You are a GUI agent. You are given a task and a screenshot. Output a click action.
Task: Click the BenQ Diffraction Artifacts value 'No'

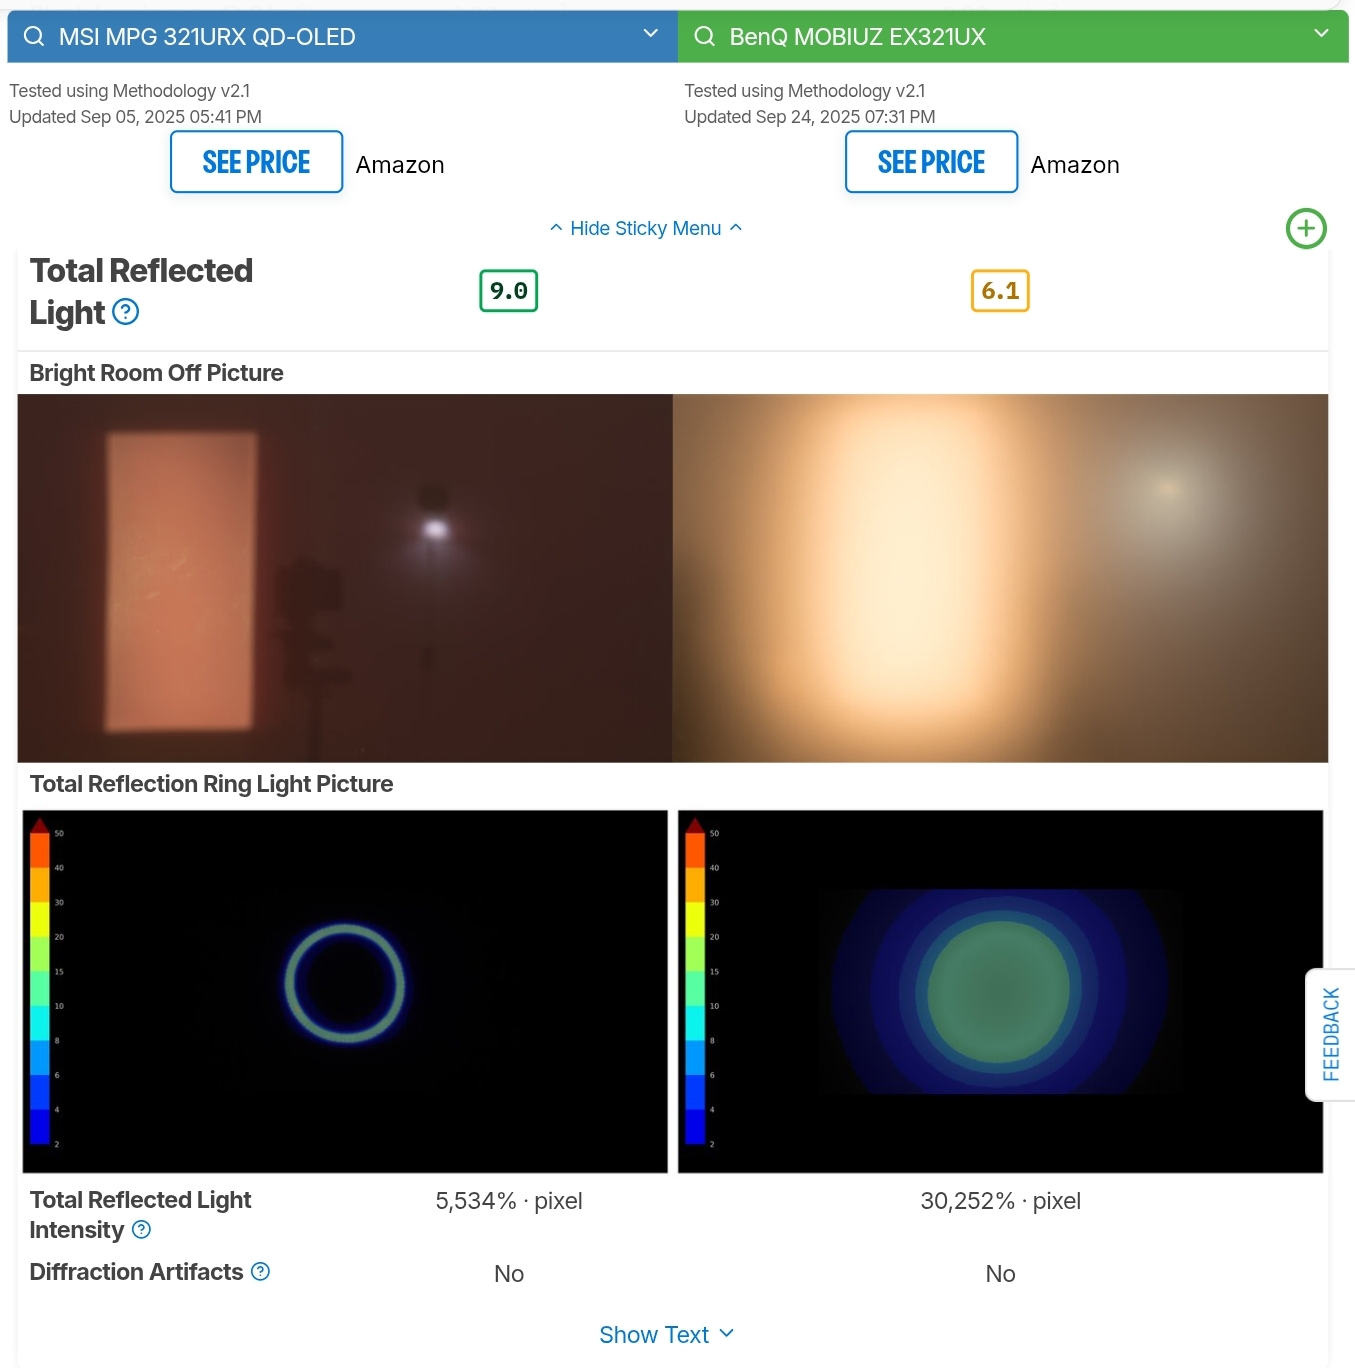pos(1001,1274)
